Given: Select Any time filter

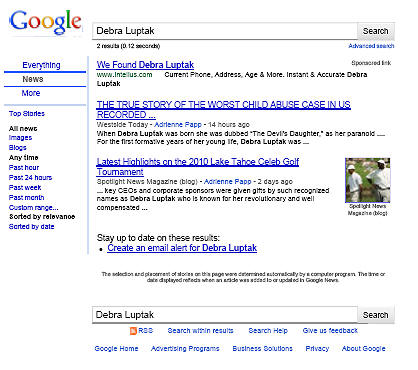Looking at the screenshot, I should point(23,157).
